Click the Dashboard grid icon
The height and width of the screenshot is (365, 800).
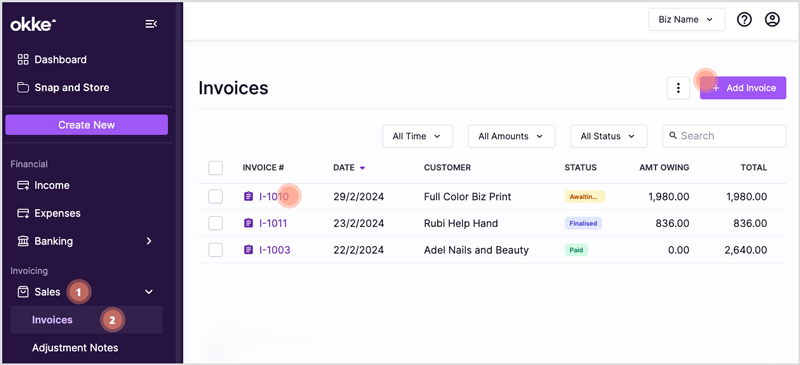[23, 60]
